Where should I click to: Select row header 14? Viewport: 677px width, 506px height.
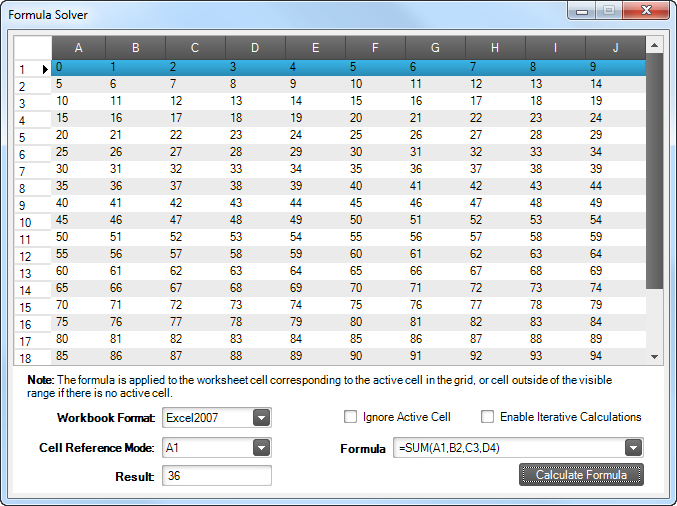[33, 290]
